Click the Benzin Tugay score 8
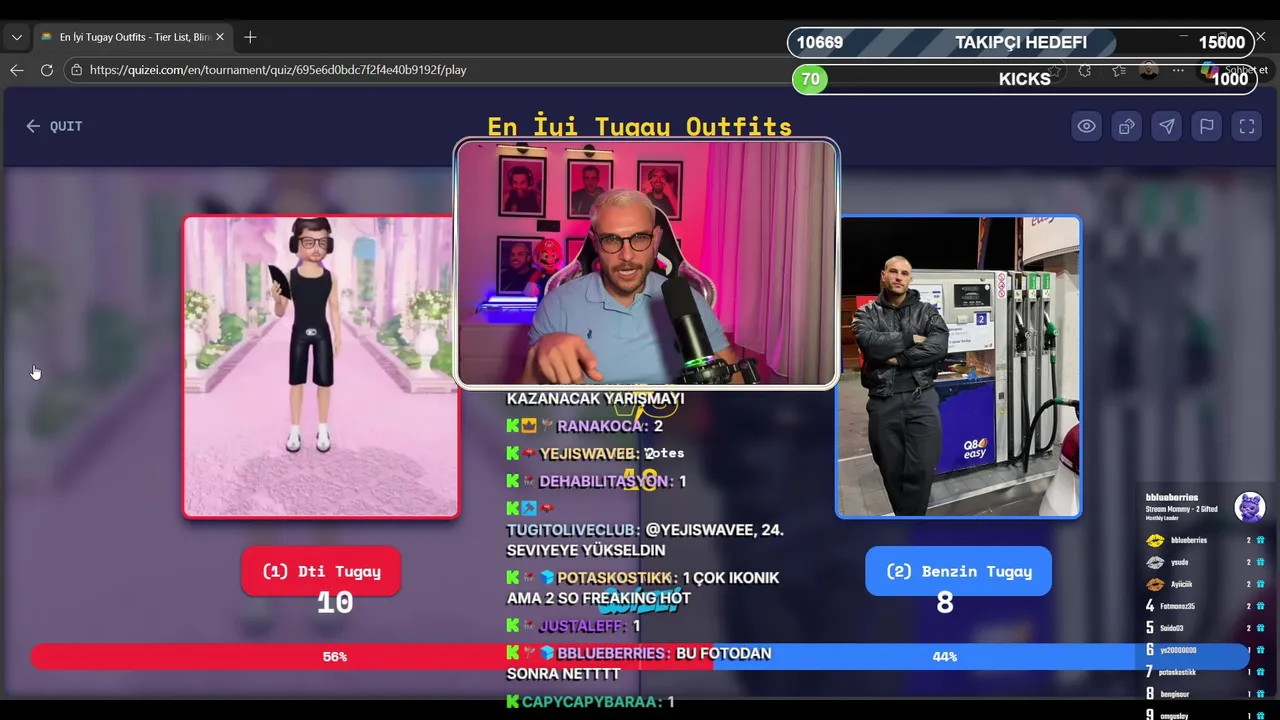1280x720 pixels. (945, 603)
